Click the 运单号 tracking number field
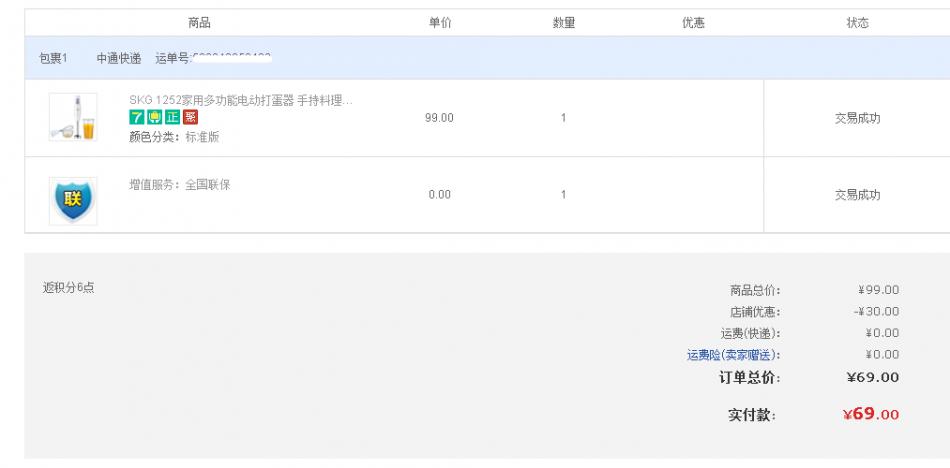This screenshot has width=950, height=468. [x=213, y=58]
